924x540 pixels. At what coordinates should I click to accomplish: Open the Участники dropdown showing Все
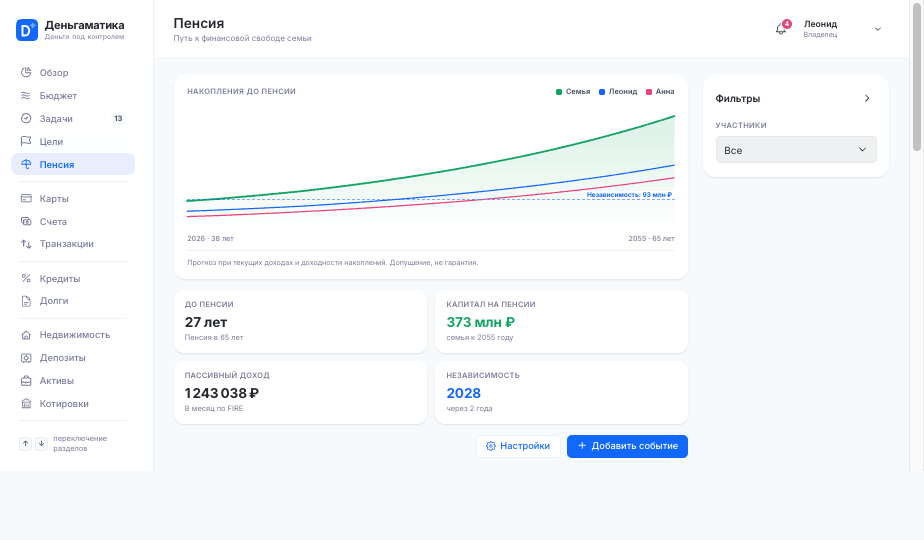pos(796,150)
